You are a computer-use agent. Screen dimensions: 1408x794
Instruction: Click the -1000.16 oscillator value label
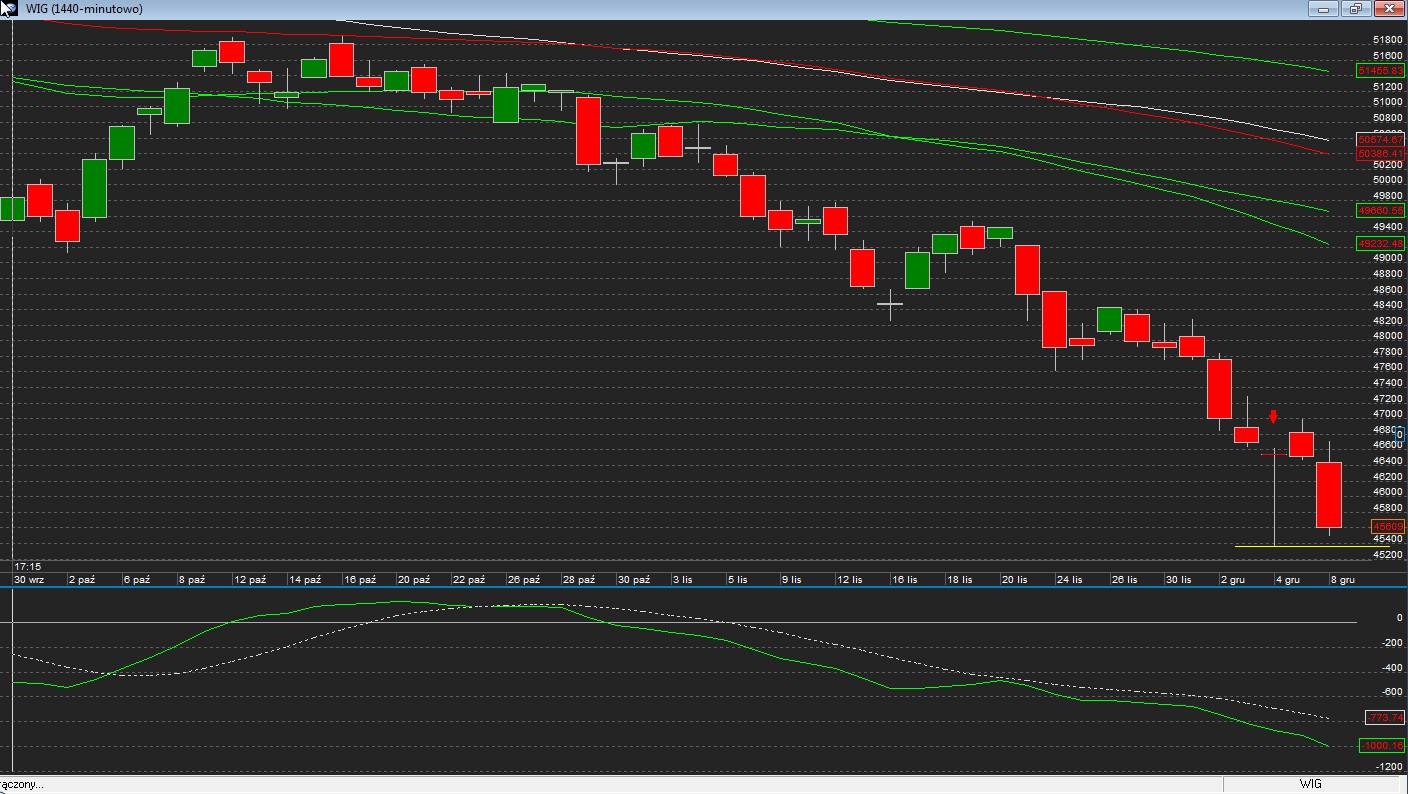coord(1381,746)
